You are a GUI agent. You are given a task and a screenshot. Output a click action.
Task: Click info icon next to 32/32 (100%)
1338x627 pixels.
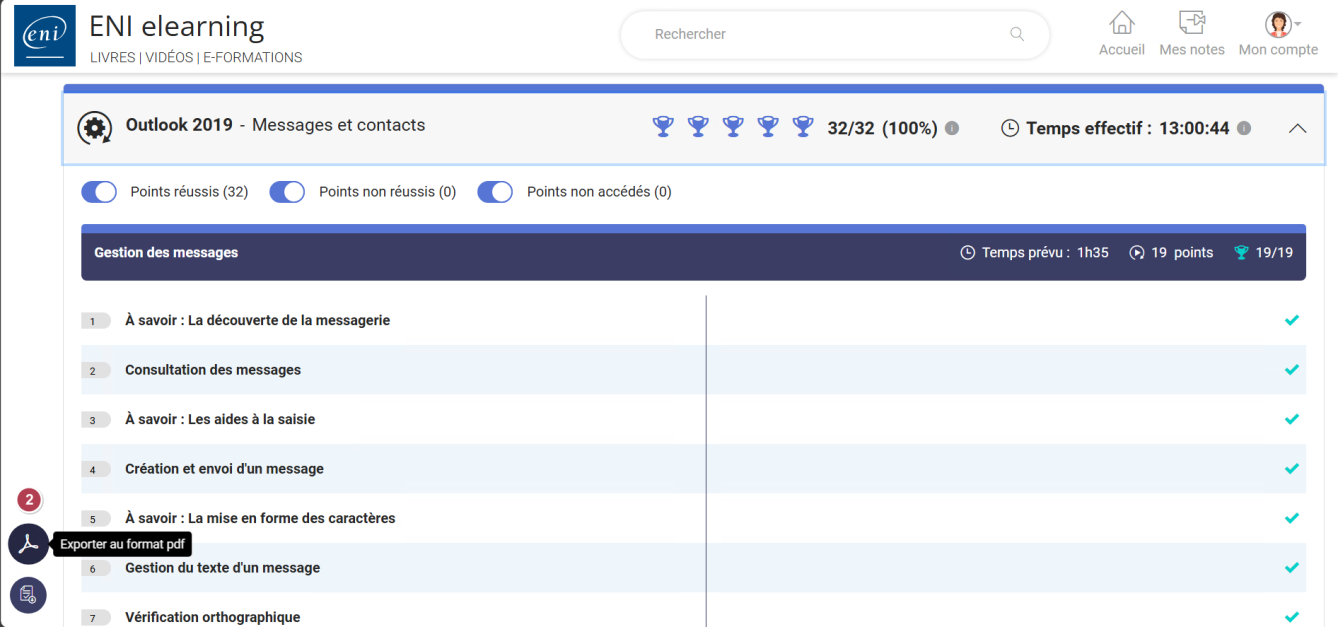[952, 128]
